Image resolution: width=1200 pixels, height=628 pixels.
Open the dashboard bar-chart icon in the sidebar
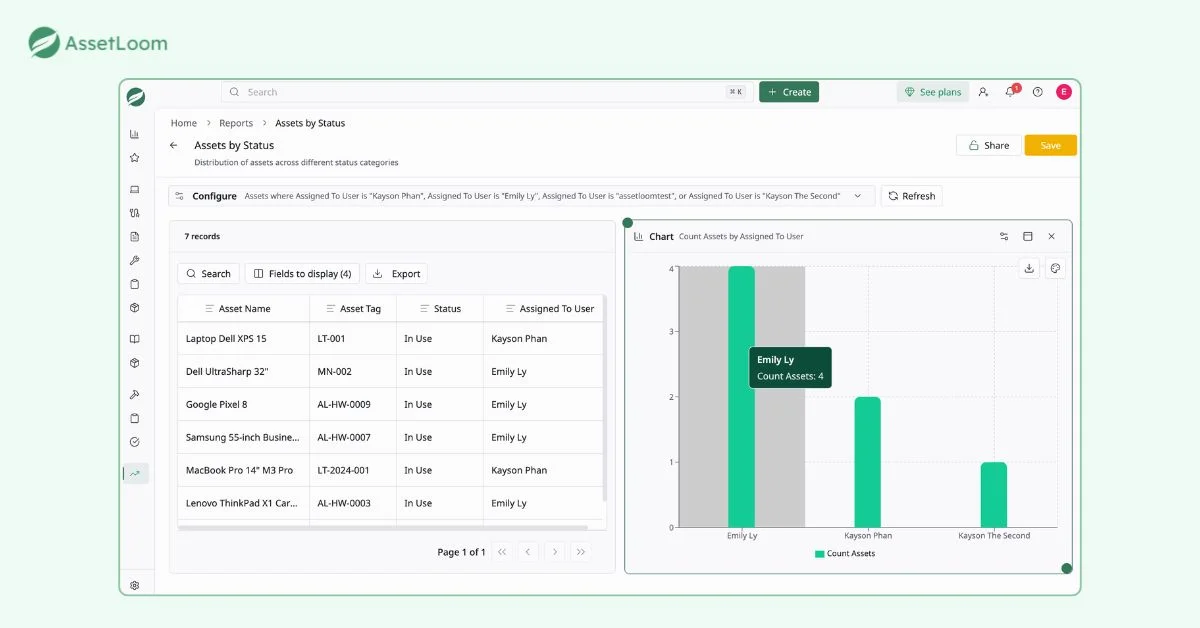pyautogui.click(x=135, y=134)
